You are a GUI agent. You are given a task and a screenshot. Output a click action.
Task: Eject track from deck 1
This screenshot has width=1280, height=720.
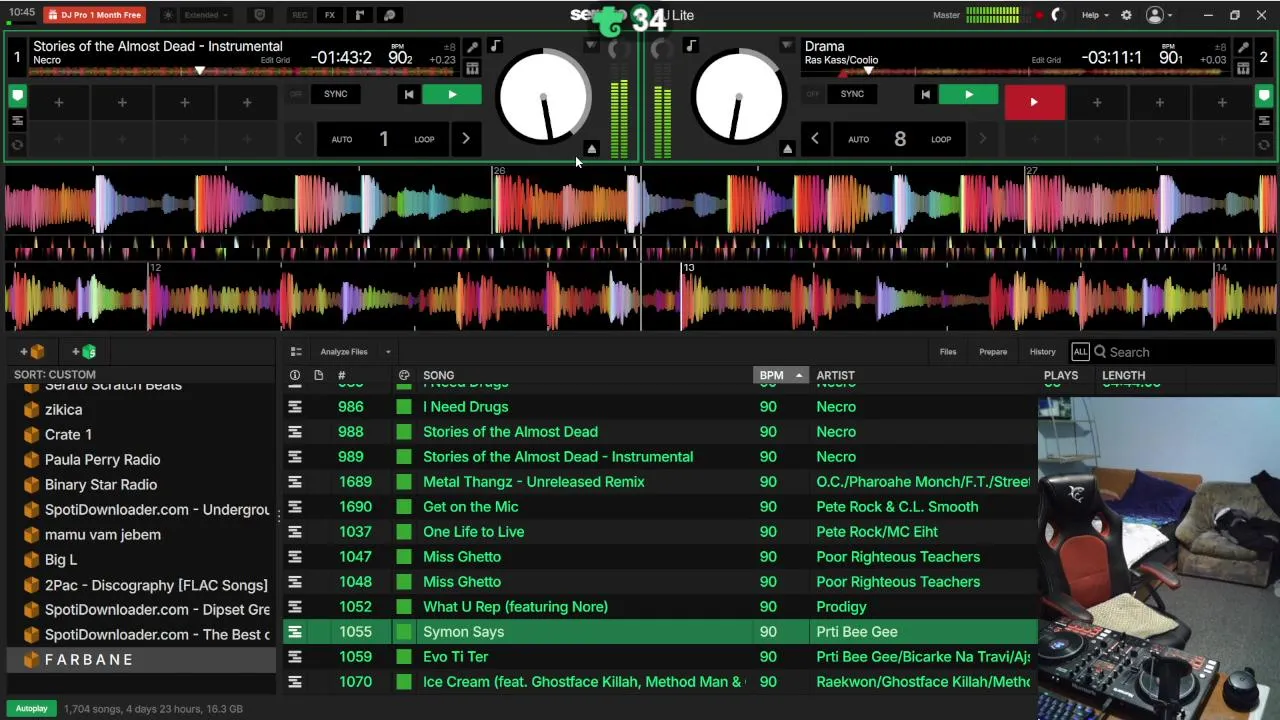pyautogui.click(x=591, y=149)
